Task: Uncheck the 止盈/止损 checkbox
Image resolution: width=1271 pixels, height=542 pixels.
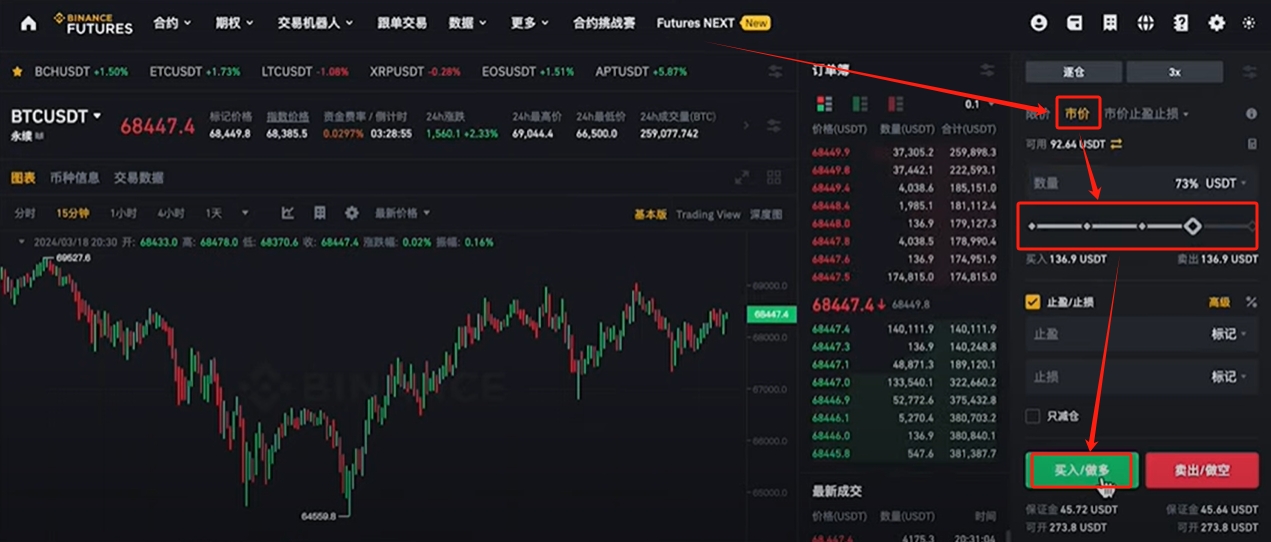Action: coord(1033,302)
